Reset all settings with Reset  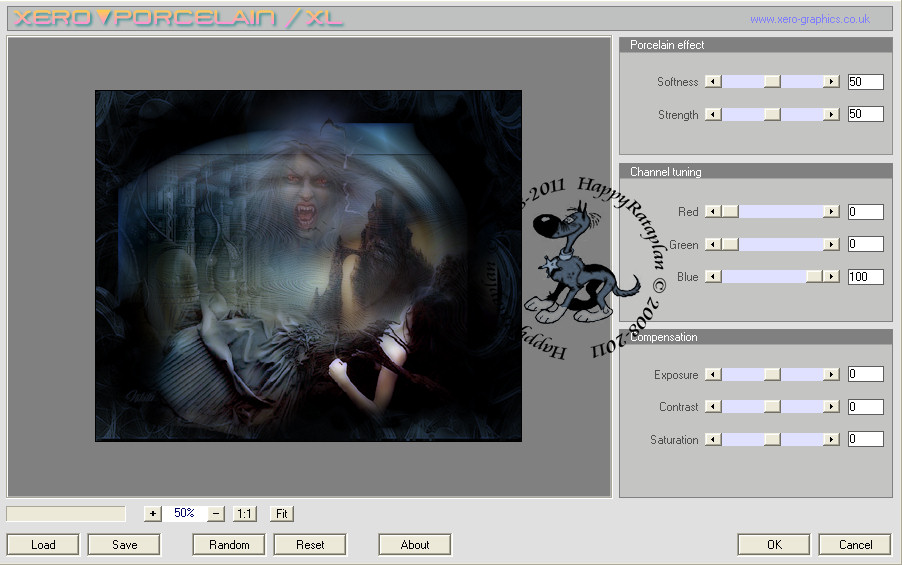pyautogui.click(x=310, y=545)
